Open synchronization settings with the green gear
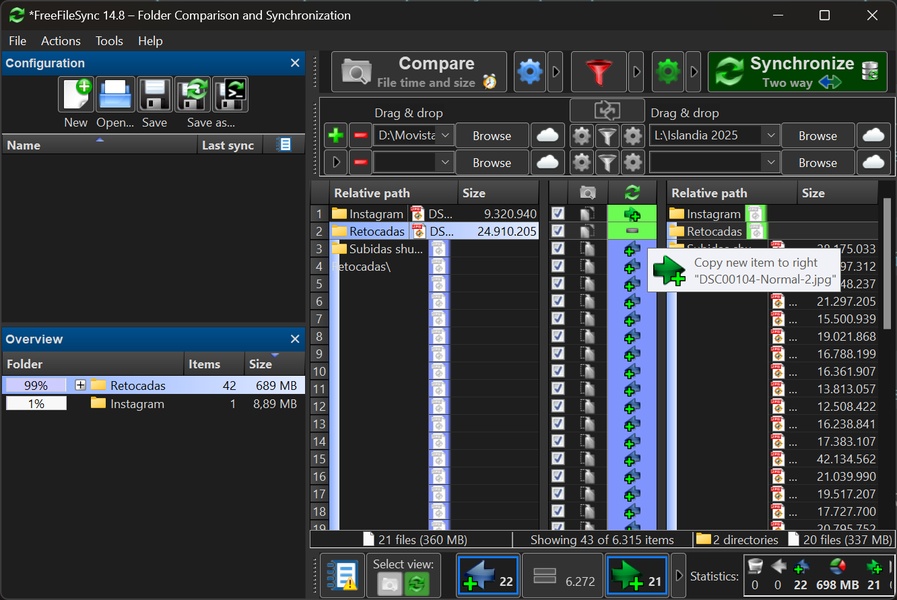897x600 pixels. tap(668, 72)
